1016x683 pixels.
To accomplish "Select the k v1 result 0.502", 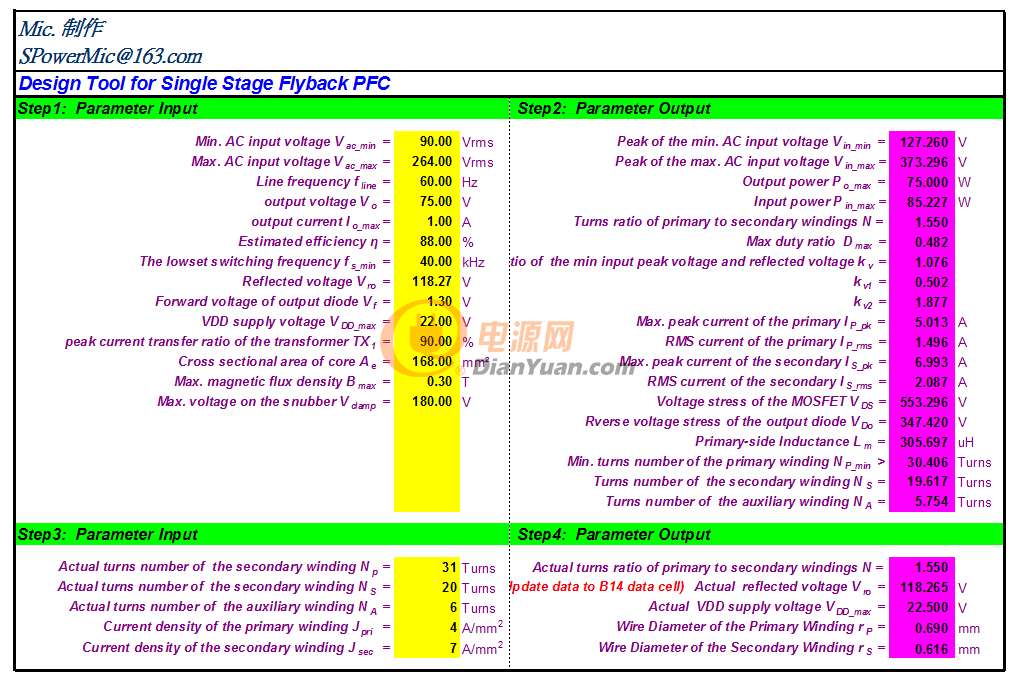I will click(921, 283).
